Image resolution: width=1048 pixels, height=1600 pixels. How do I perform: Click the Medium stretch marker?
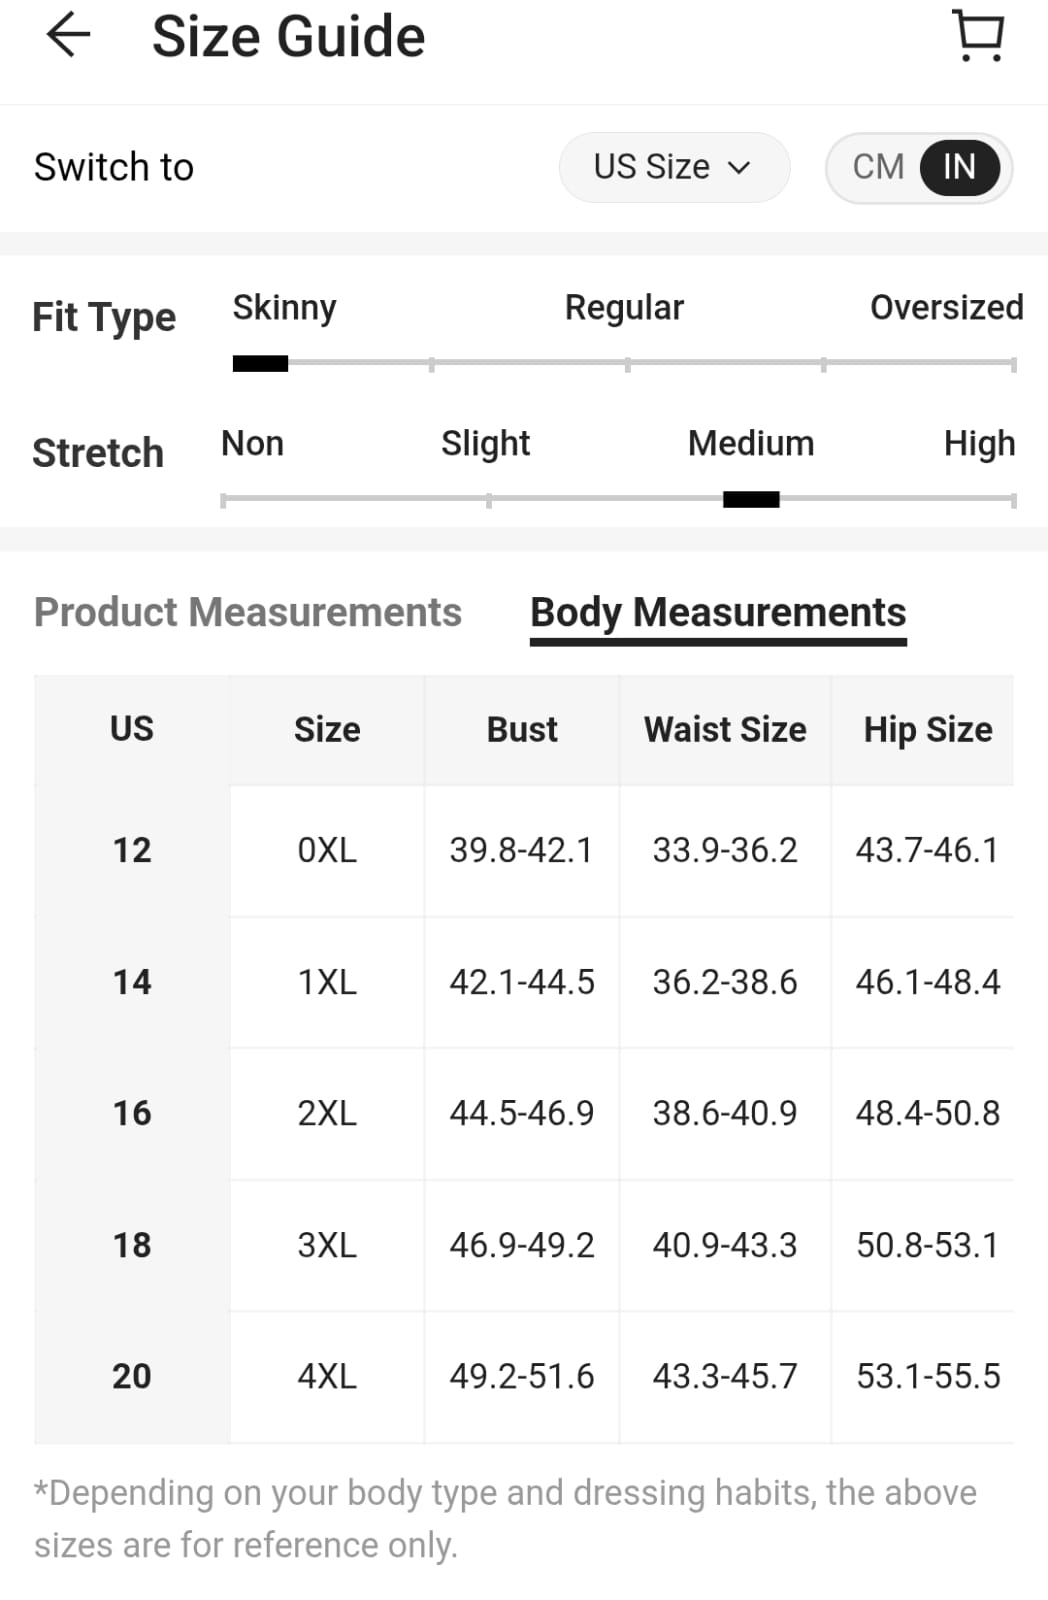[x=751, y=500]
